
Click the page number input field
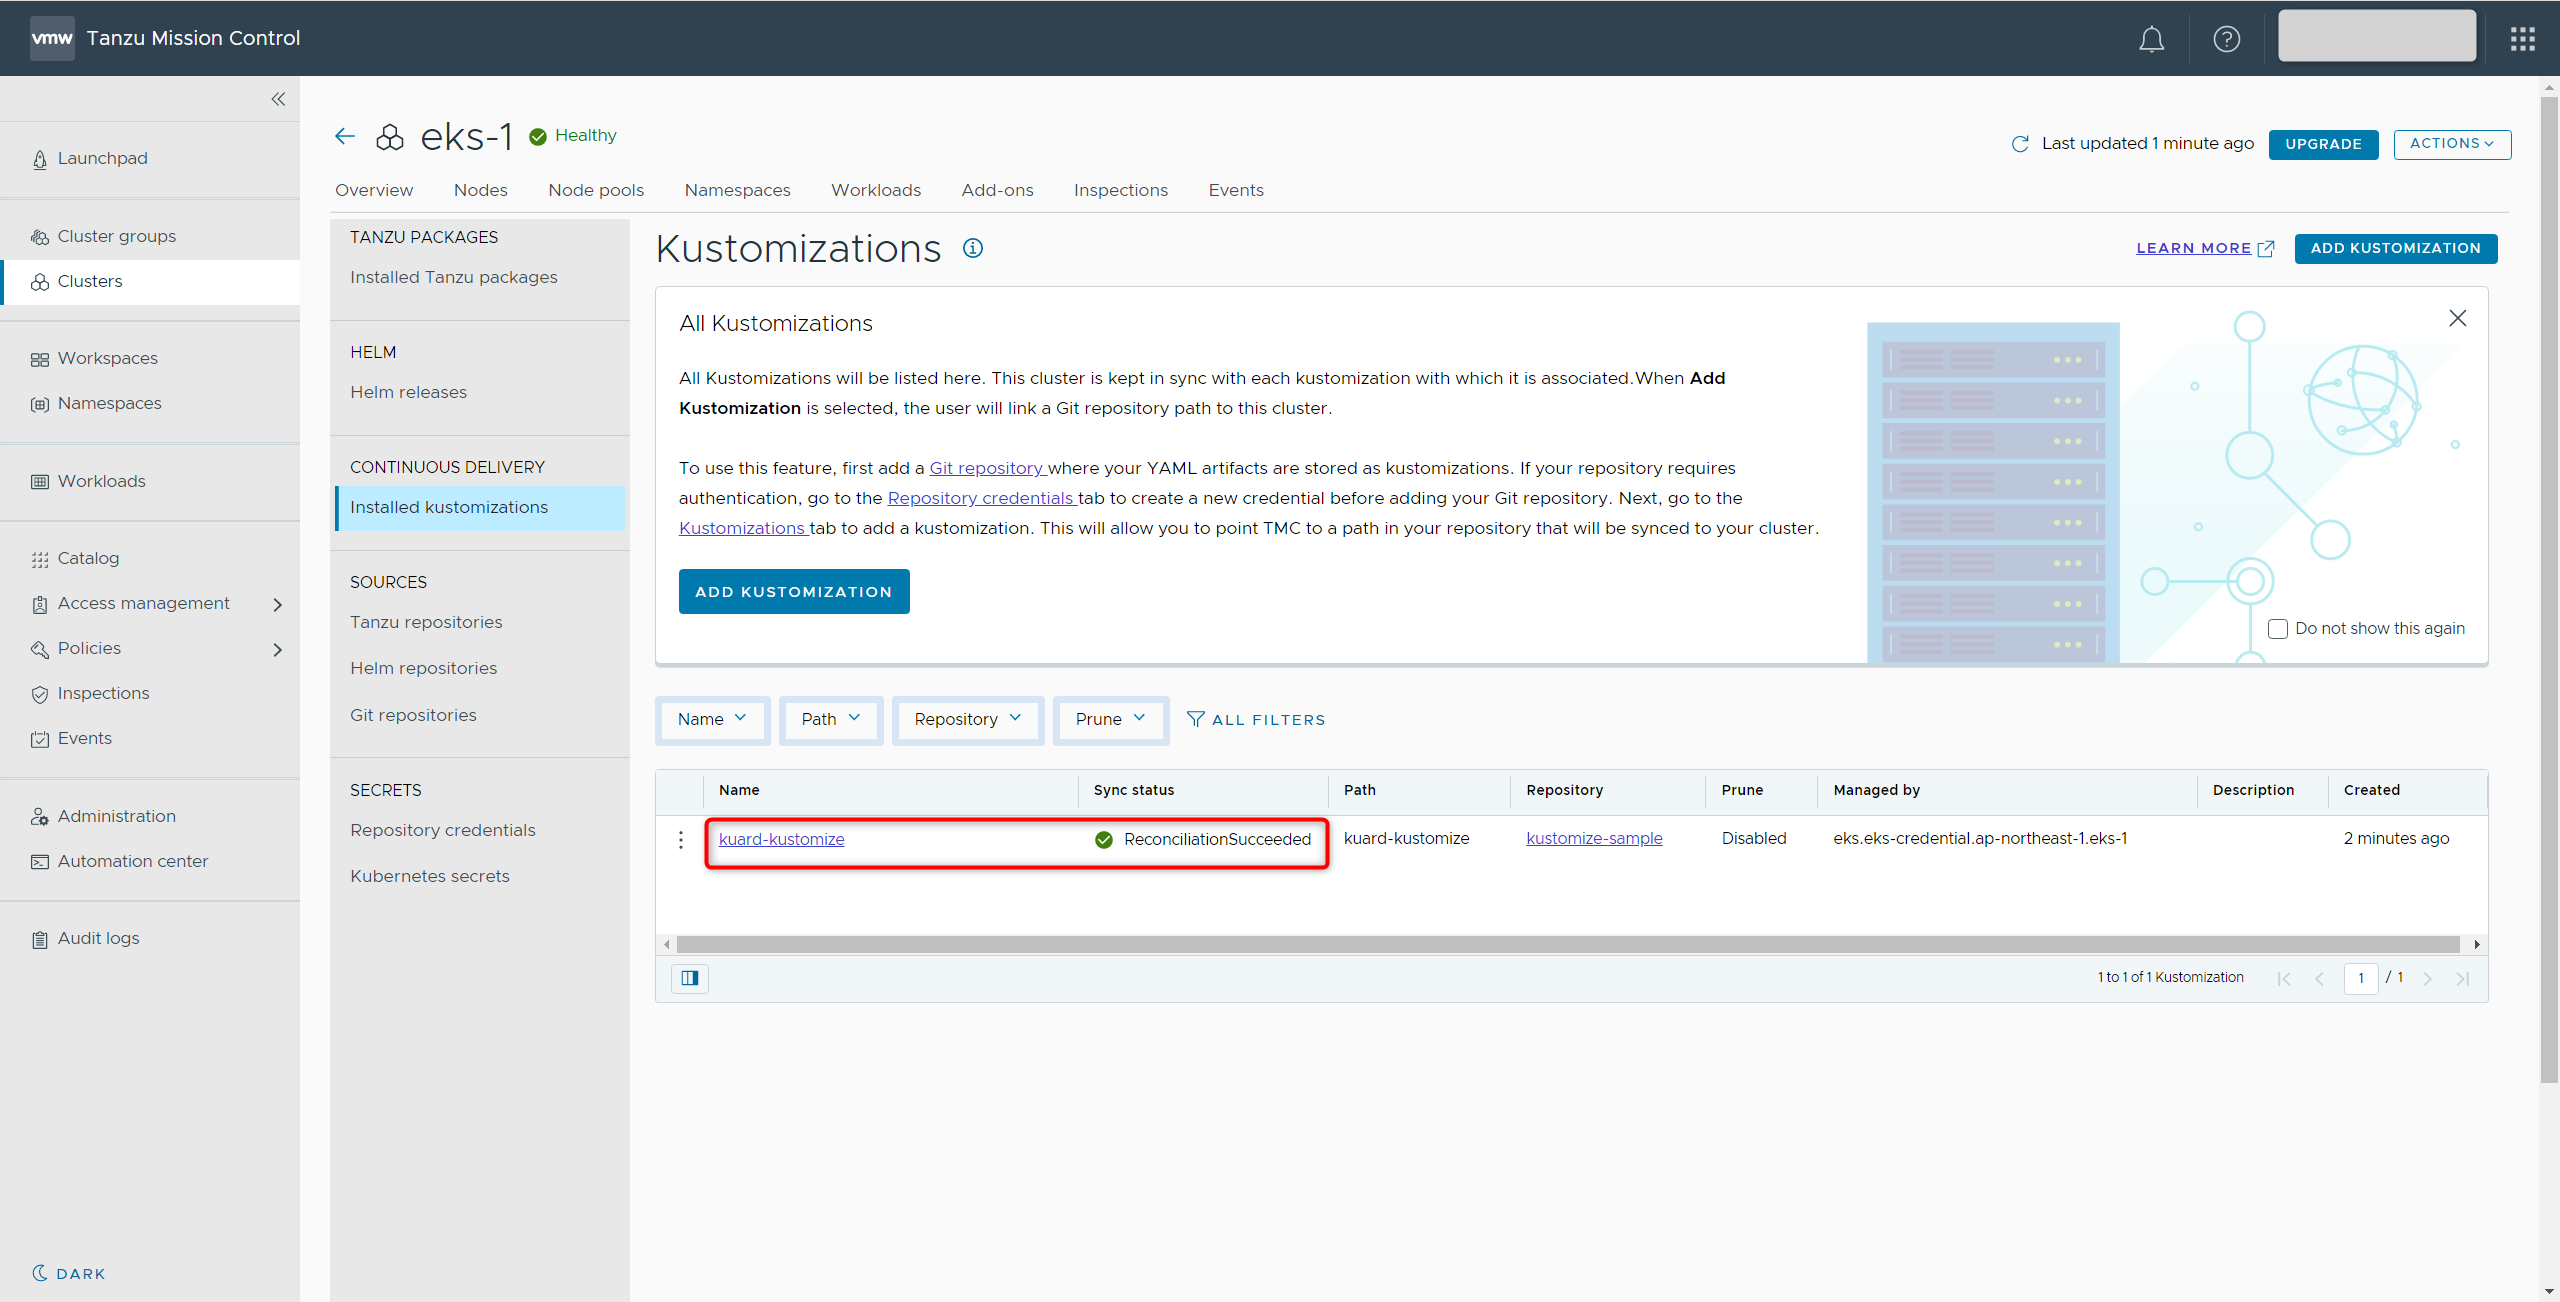(2360, 978)
